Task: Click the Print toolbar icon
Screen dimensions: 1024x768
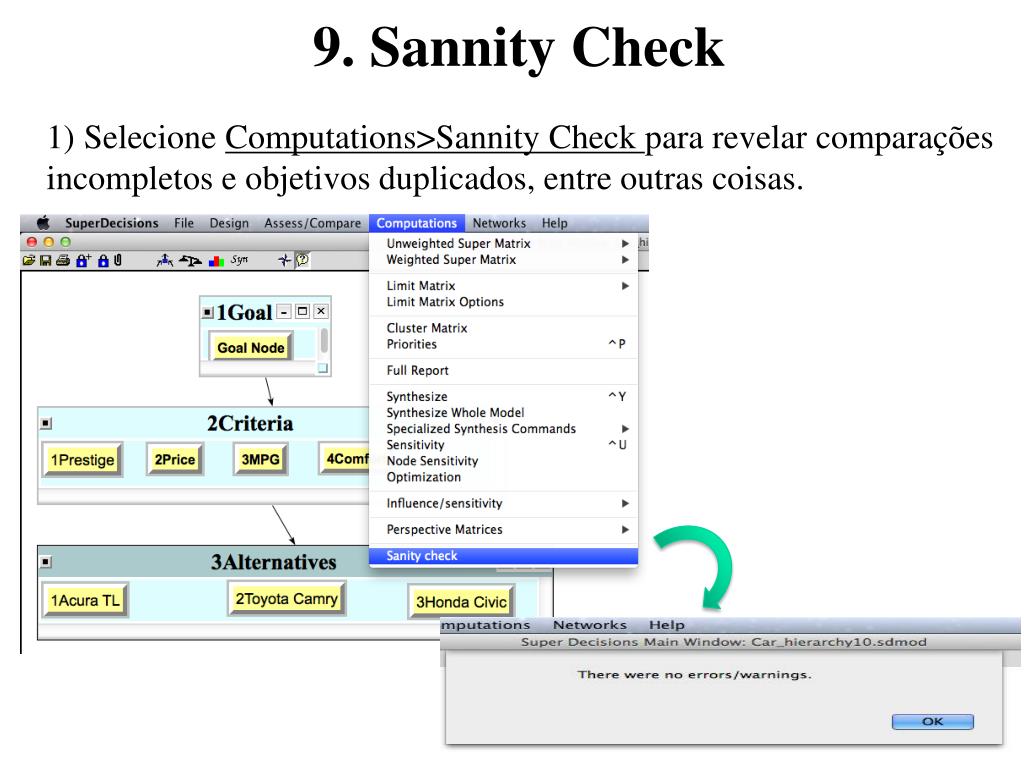Action: point(63,261)
